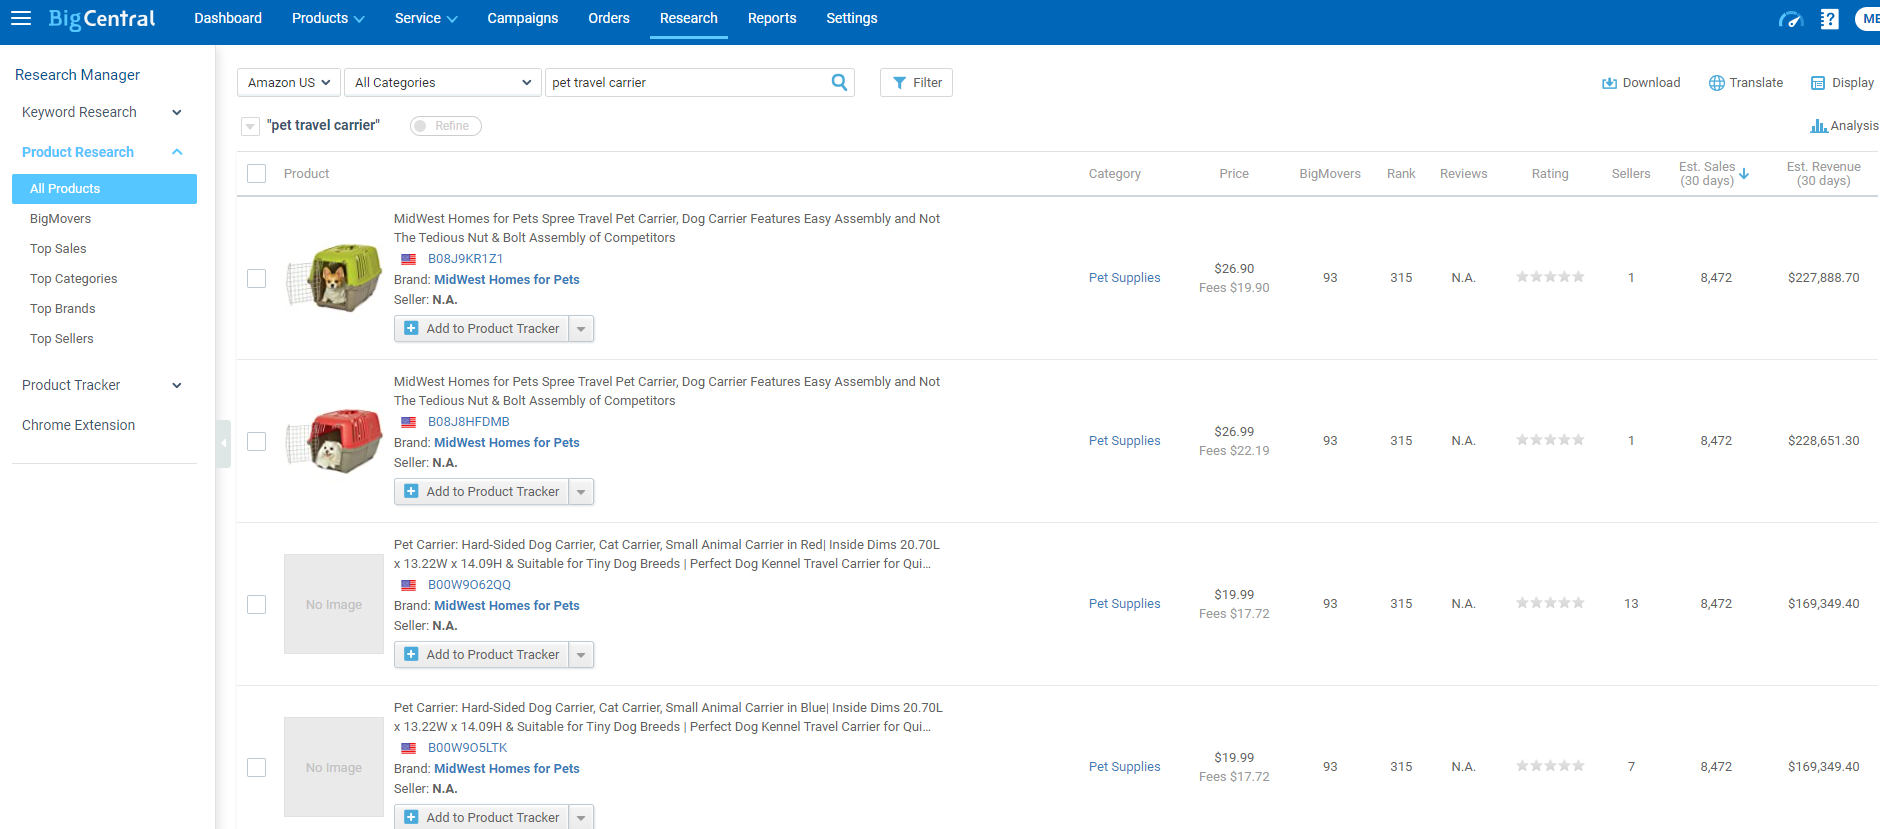
Task: Click the BigCentral logo
Action: tap(101, 19)
